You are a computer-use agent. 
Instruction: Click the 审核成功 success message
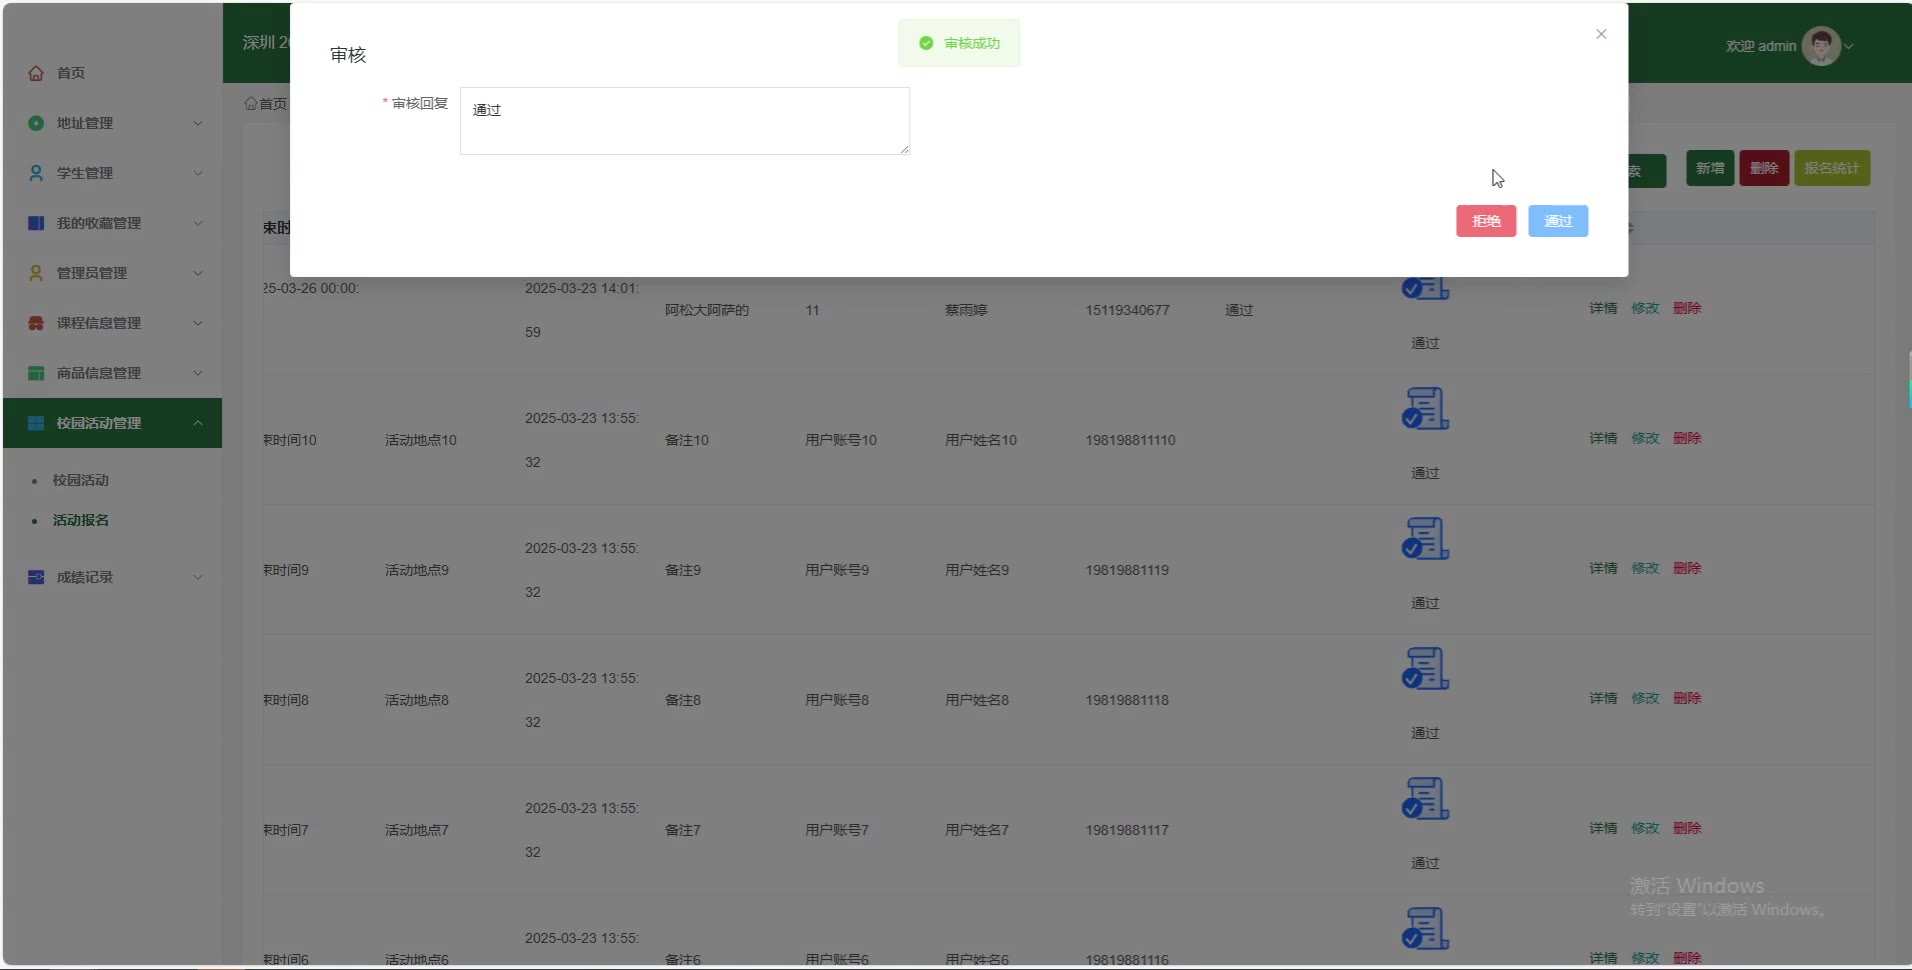[x=959, y=43]
